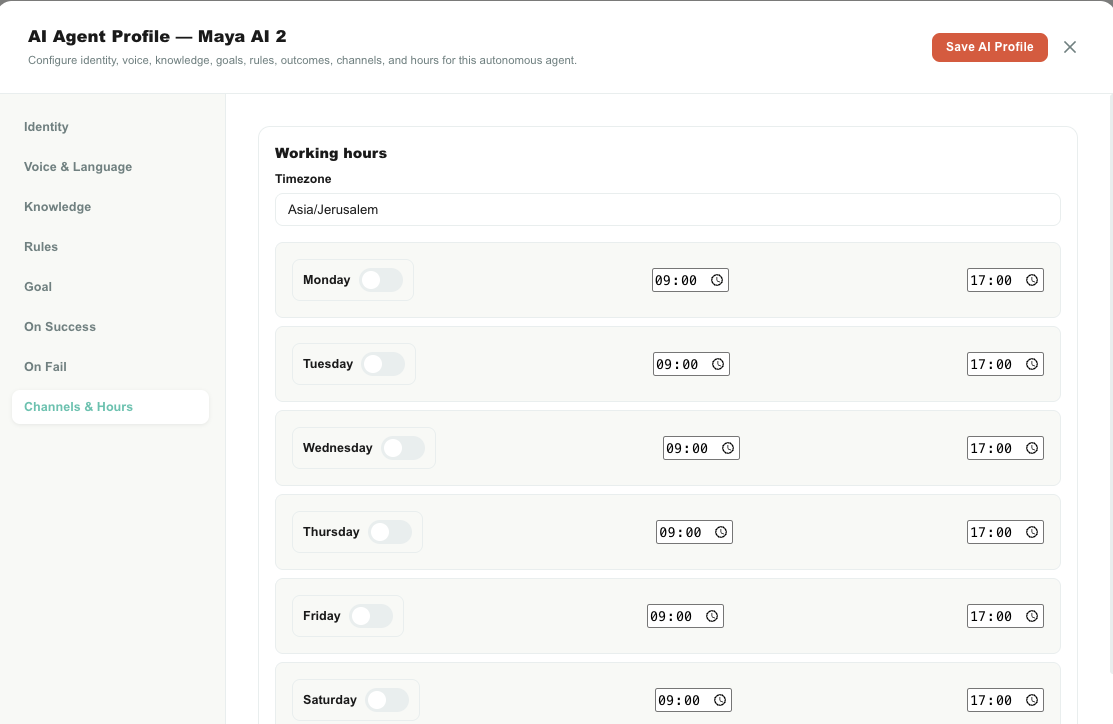
Task: Open clock picker for Thursday end time
Action: click(x=1032, y=532)
